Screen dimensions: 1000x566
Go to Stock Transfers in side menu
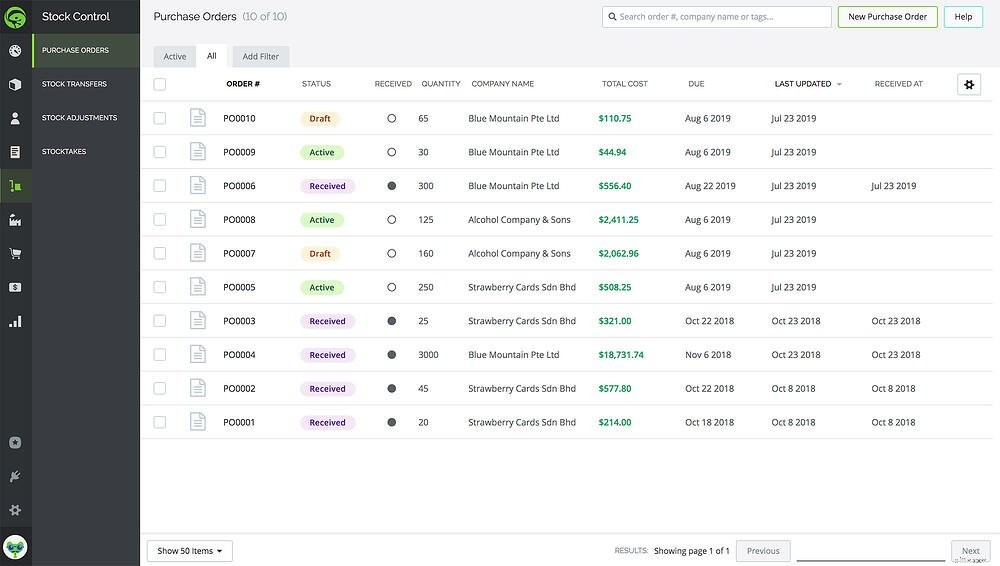click(x=74, y=84)
